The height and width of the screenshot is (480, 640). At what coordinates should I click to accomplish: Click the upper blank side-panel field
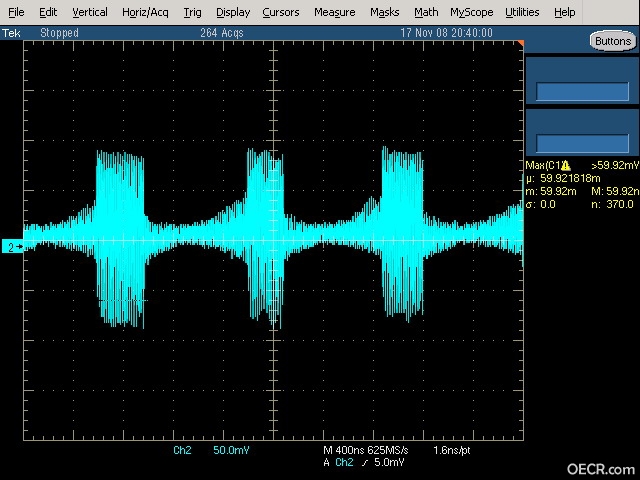(582, 91)
